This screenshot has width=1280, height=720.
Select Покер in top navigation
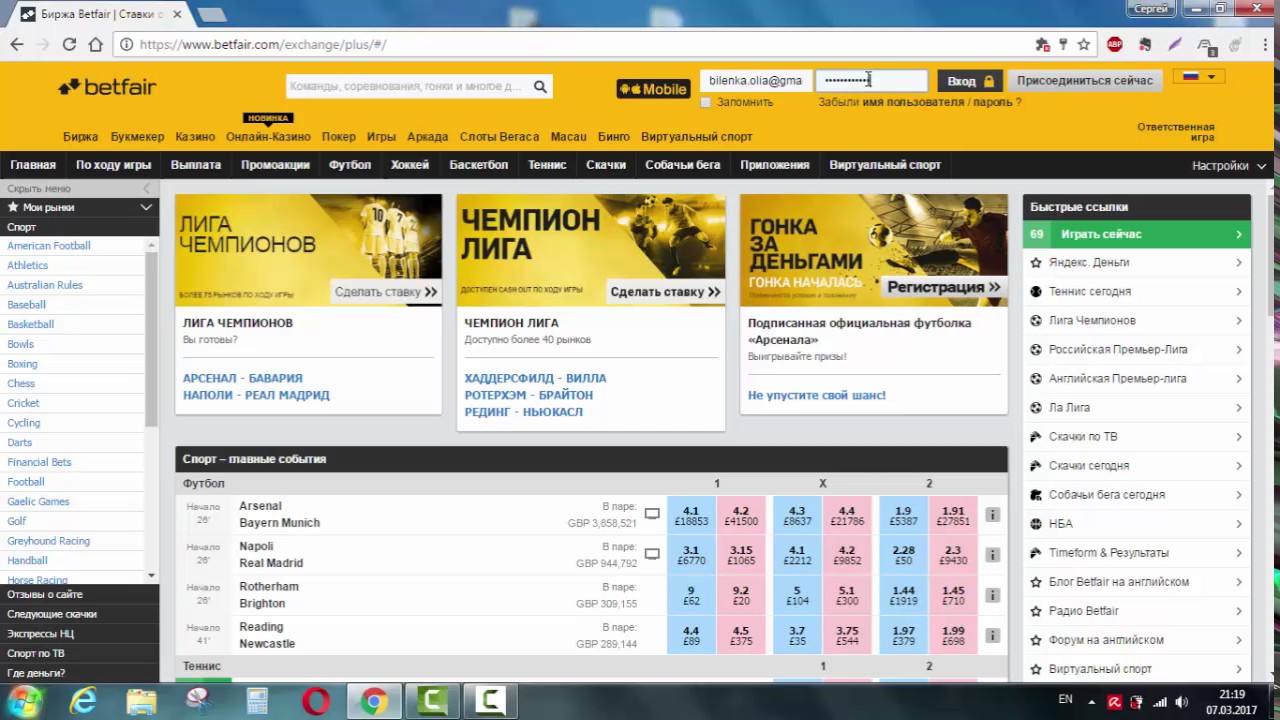[x=339, y=136]
